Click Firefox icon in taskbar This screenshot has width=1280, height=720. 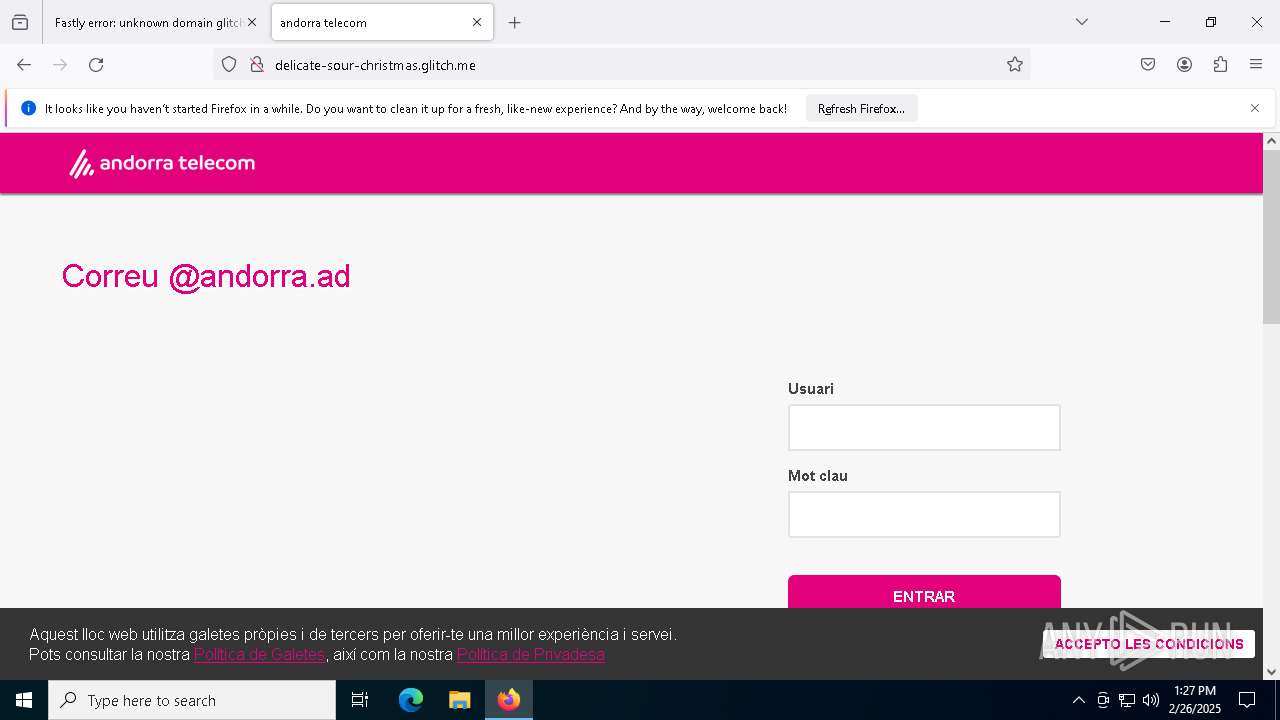click(x=509, y=700)
